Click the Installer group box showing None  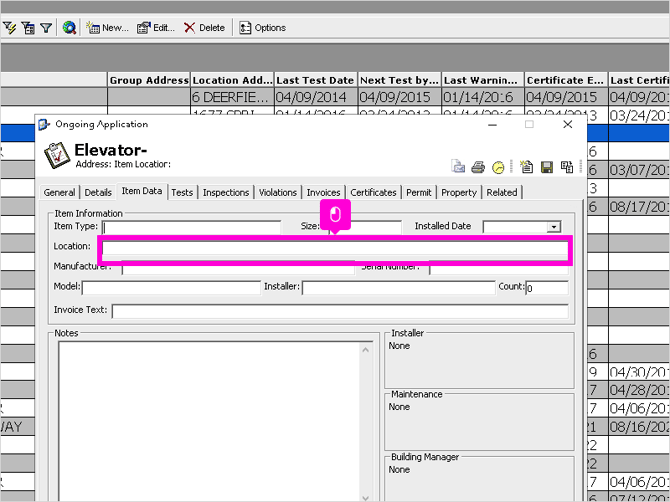pos(479,360)
